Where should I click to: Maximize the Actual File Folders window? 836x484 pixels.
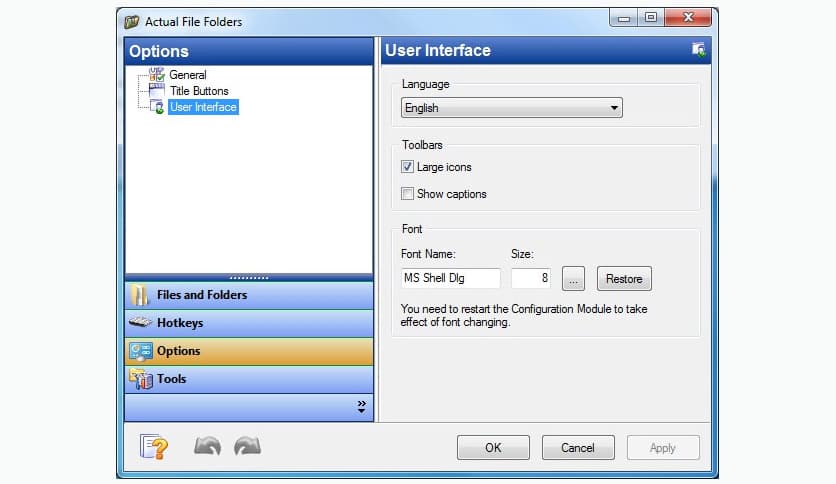tap(651, 18)
